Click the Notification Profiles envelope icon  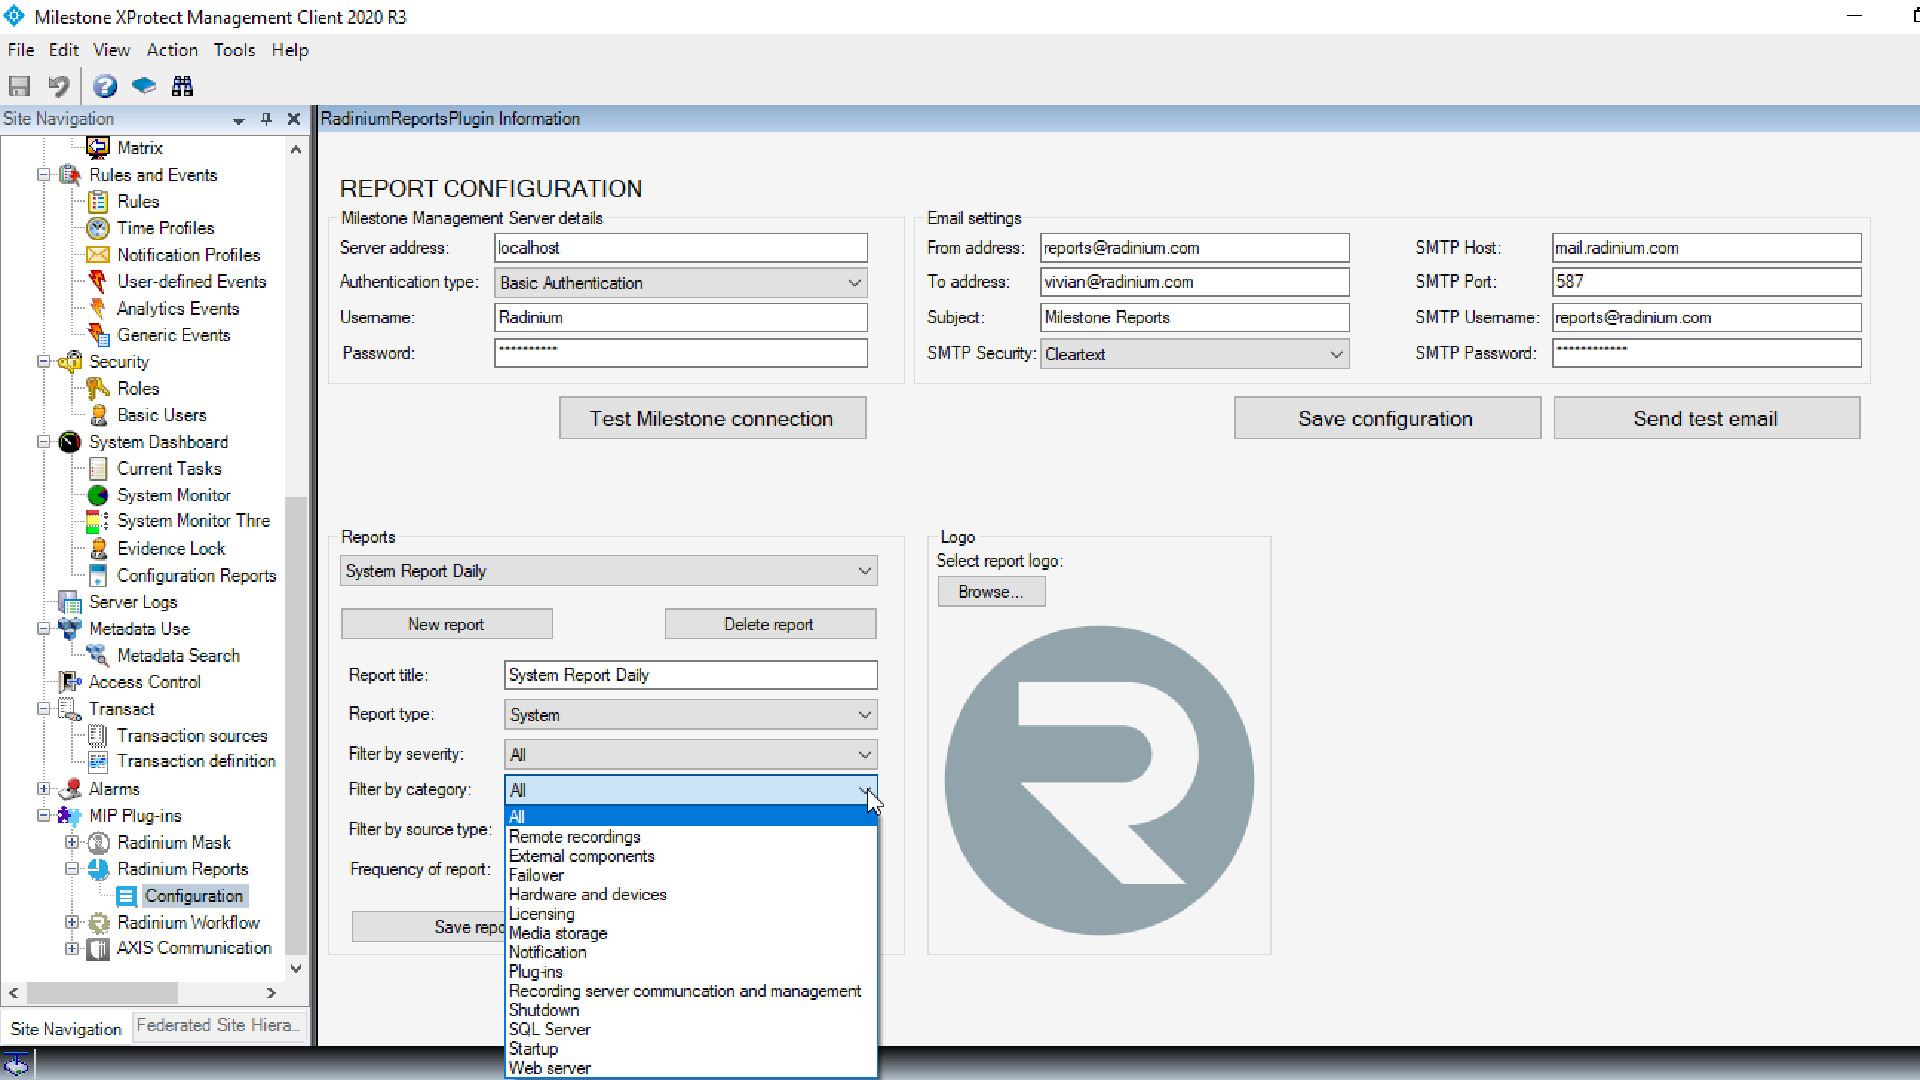click(x=98, y=255)
